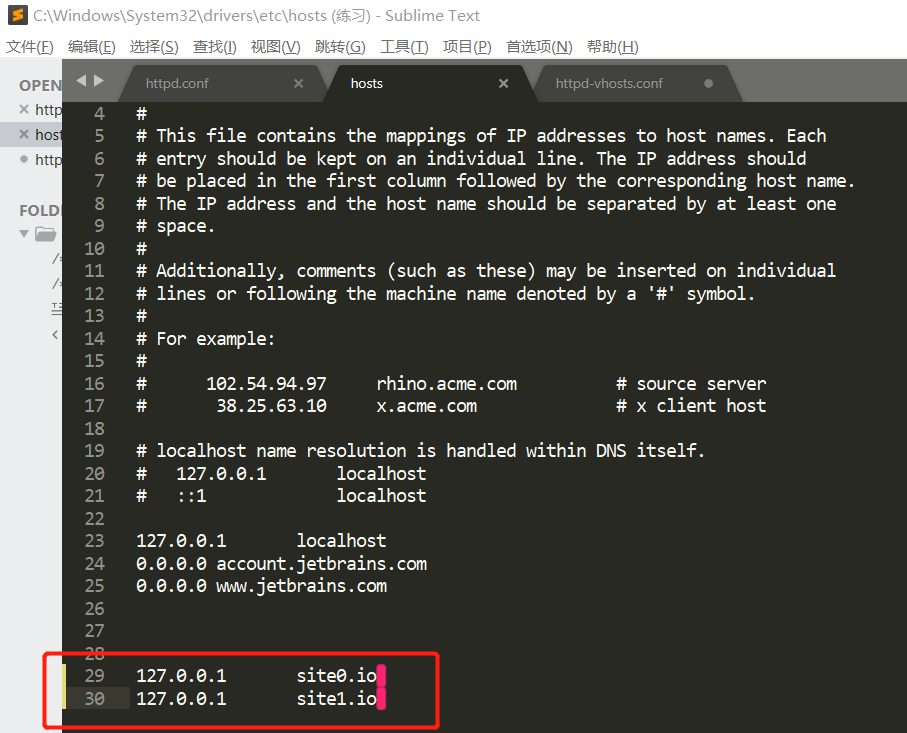
Task: Click 127.0.0.1 on line 29
Action: coord(181,675)
